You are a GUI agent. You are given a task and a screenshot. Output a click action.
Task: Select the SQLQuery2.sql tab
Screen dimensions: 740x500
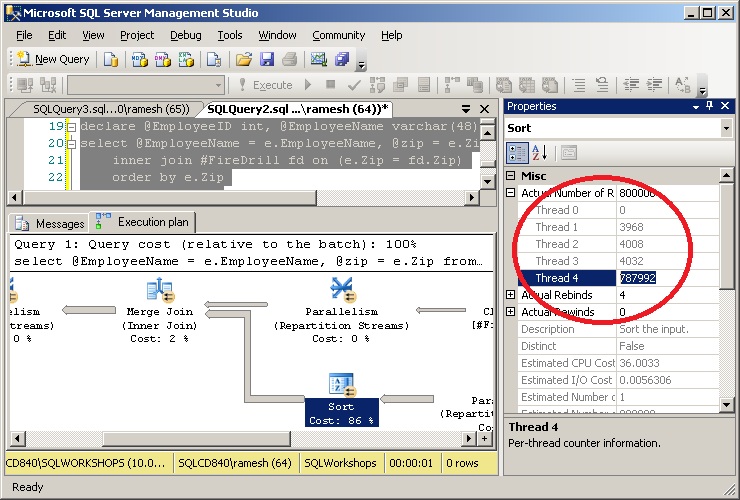point(298,109)
